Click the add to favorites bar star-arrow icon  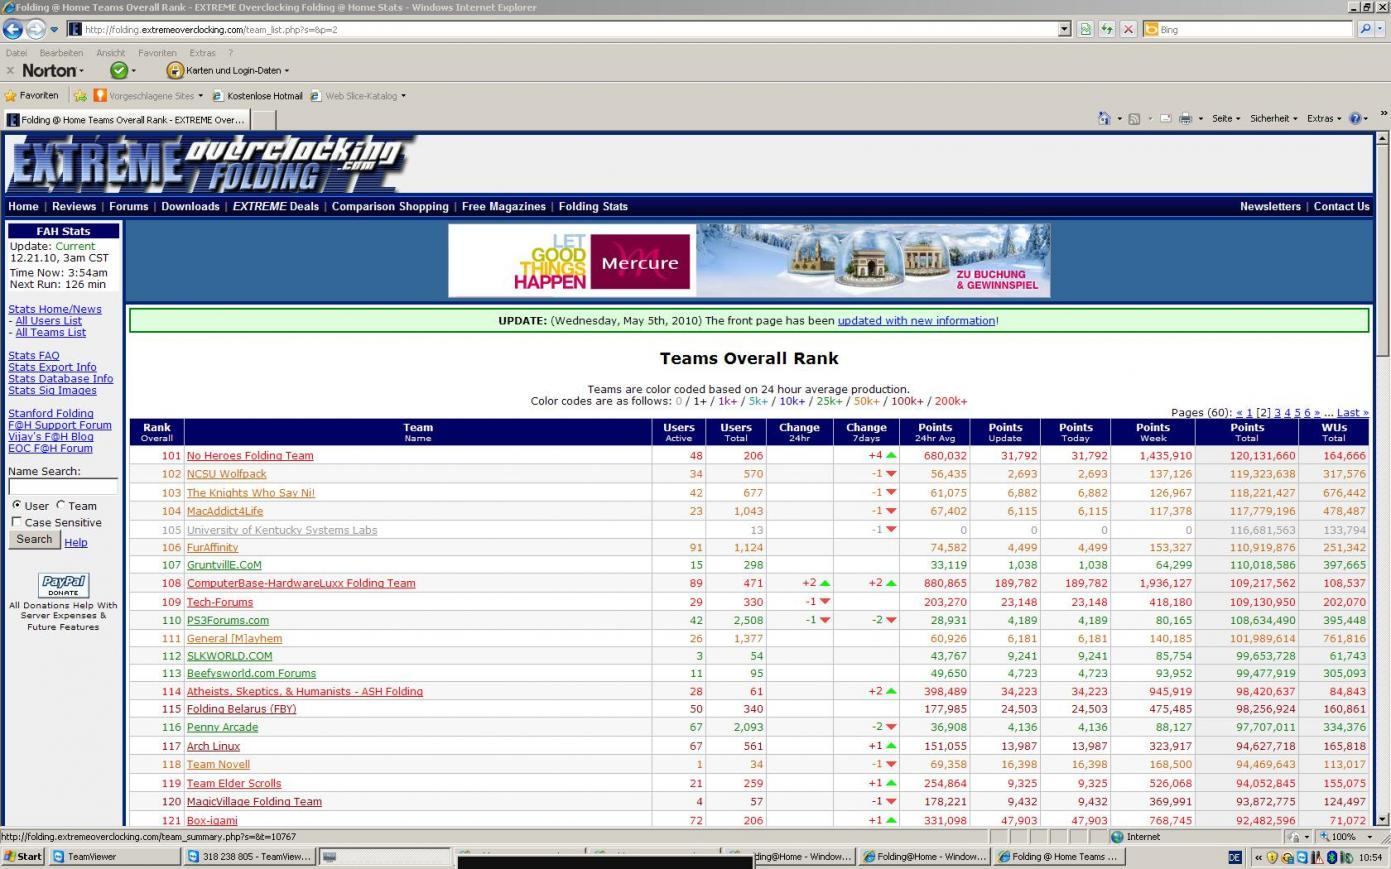(x=80, y=96)
